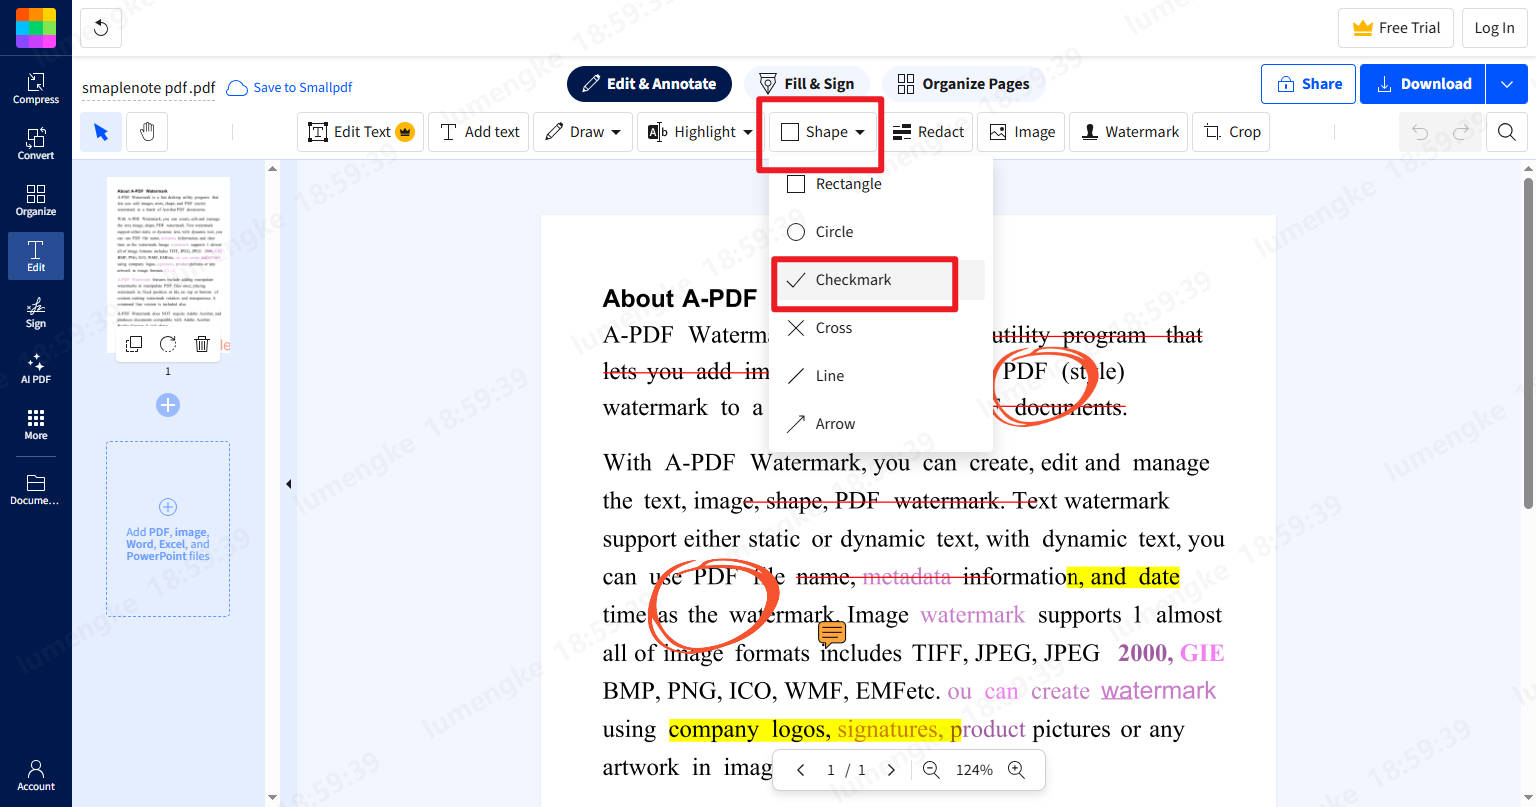Open the Compress tool in sidebar

36,88
